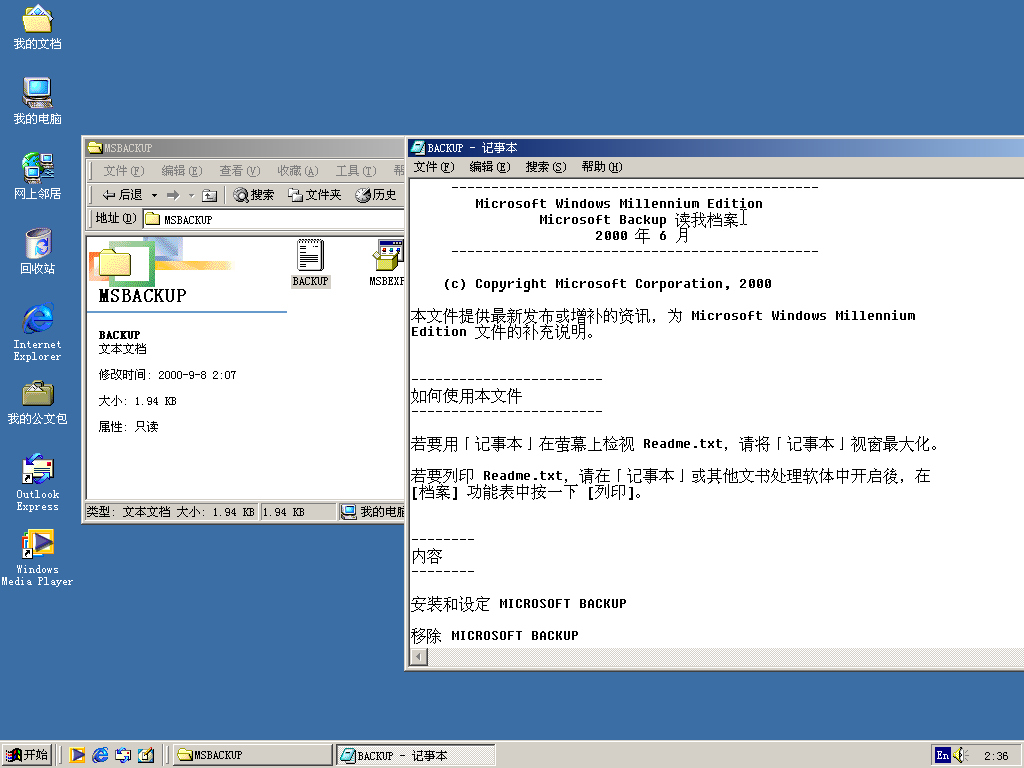Open 编辑(E) menu in MSBACKUP window

tap(182, 171)
